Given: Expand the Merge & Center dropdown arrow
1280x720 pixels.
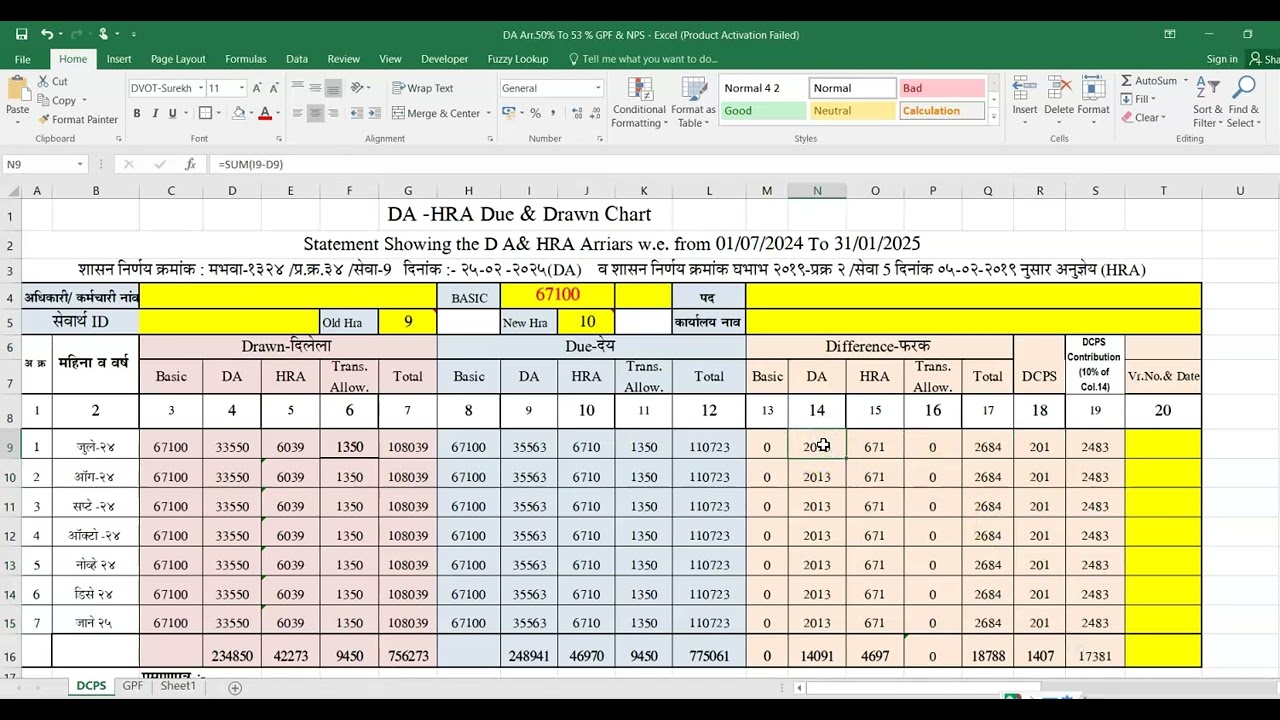Looking at the screenshot, I should tap(489, 113).
